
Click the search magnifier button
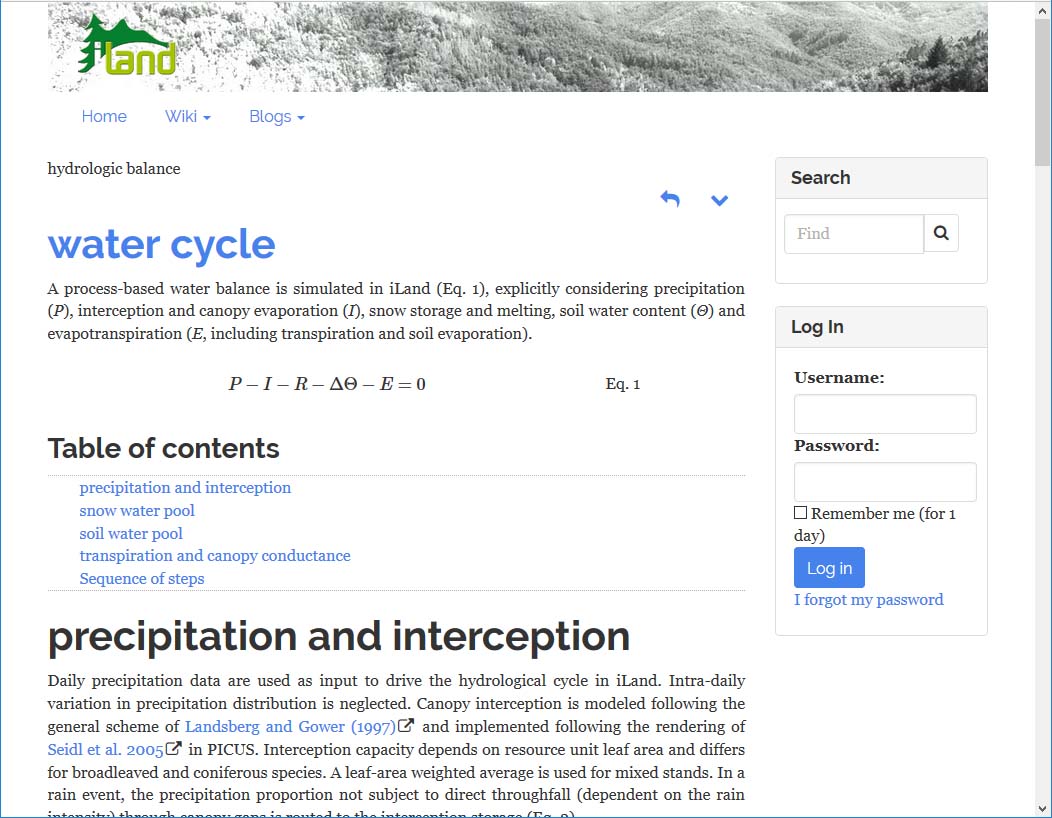(x=941, y=233)
